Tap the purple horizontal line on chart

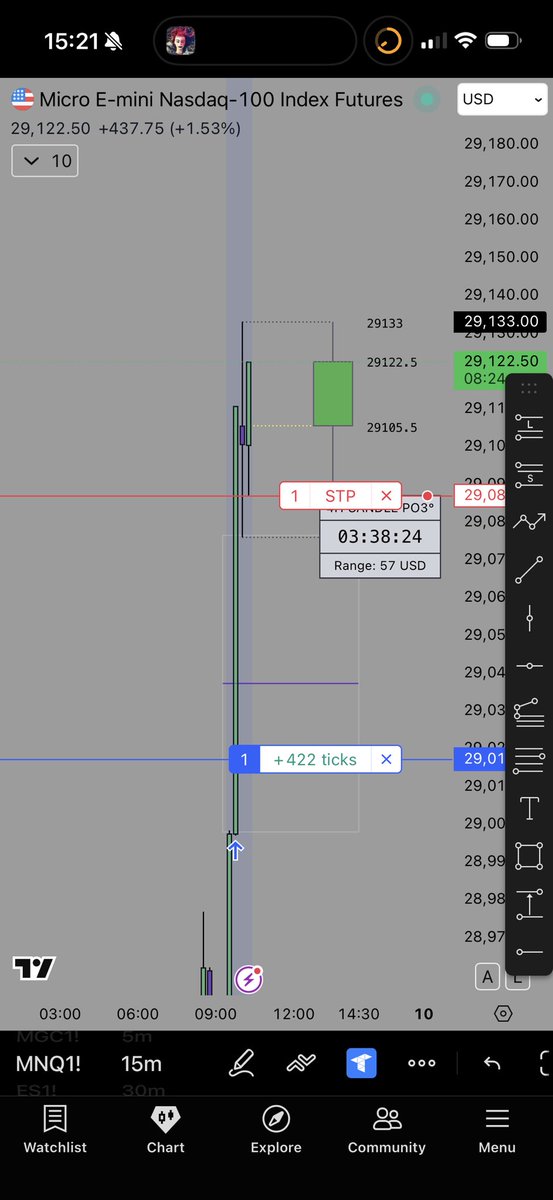290,683
